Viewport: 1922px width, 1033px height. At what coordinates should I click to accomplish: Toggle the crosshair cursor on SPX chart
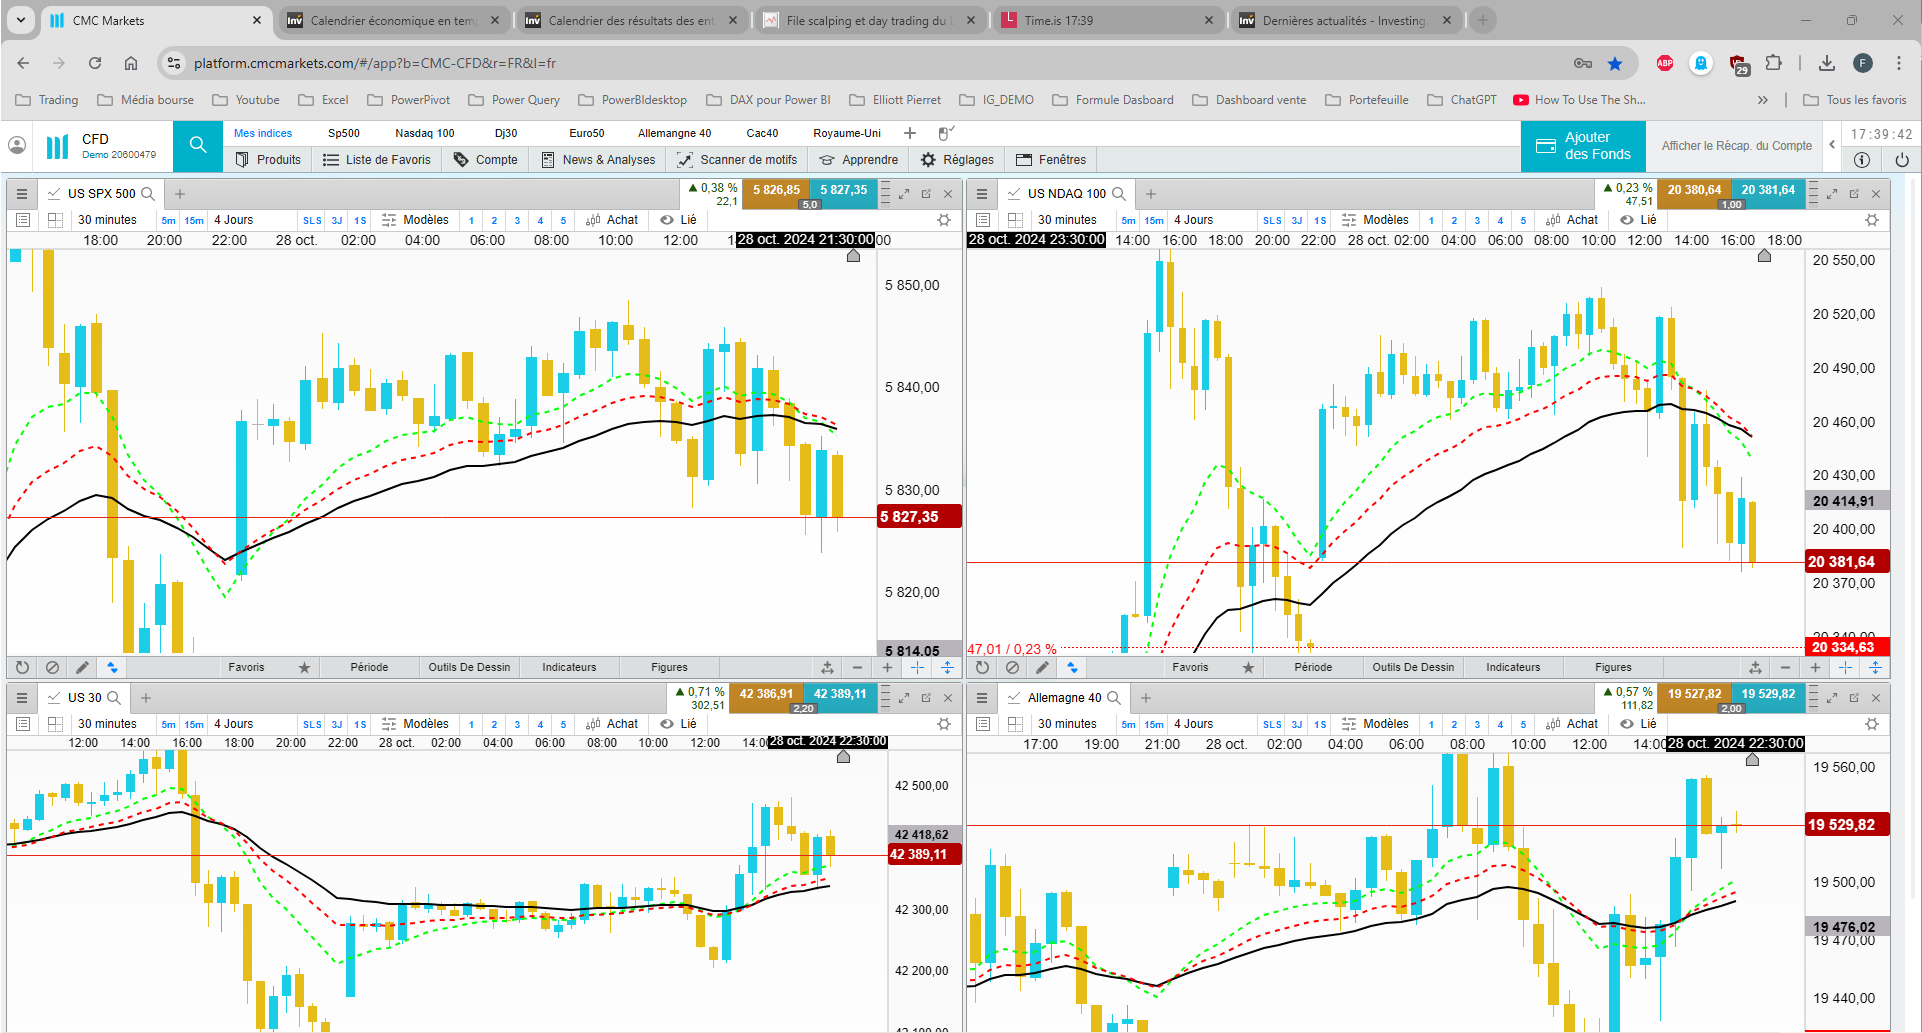[x=917, y=667]
